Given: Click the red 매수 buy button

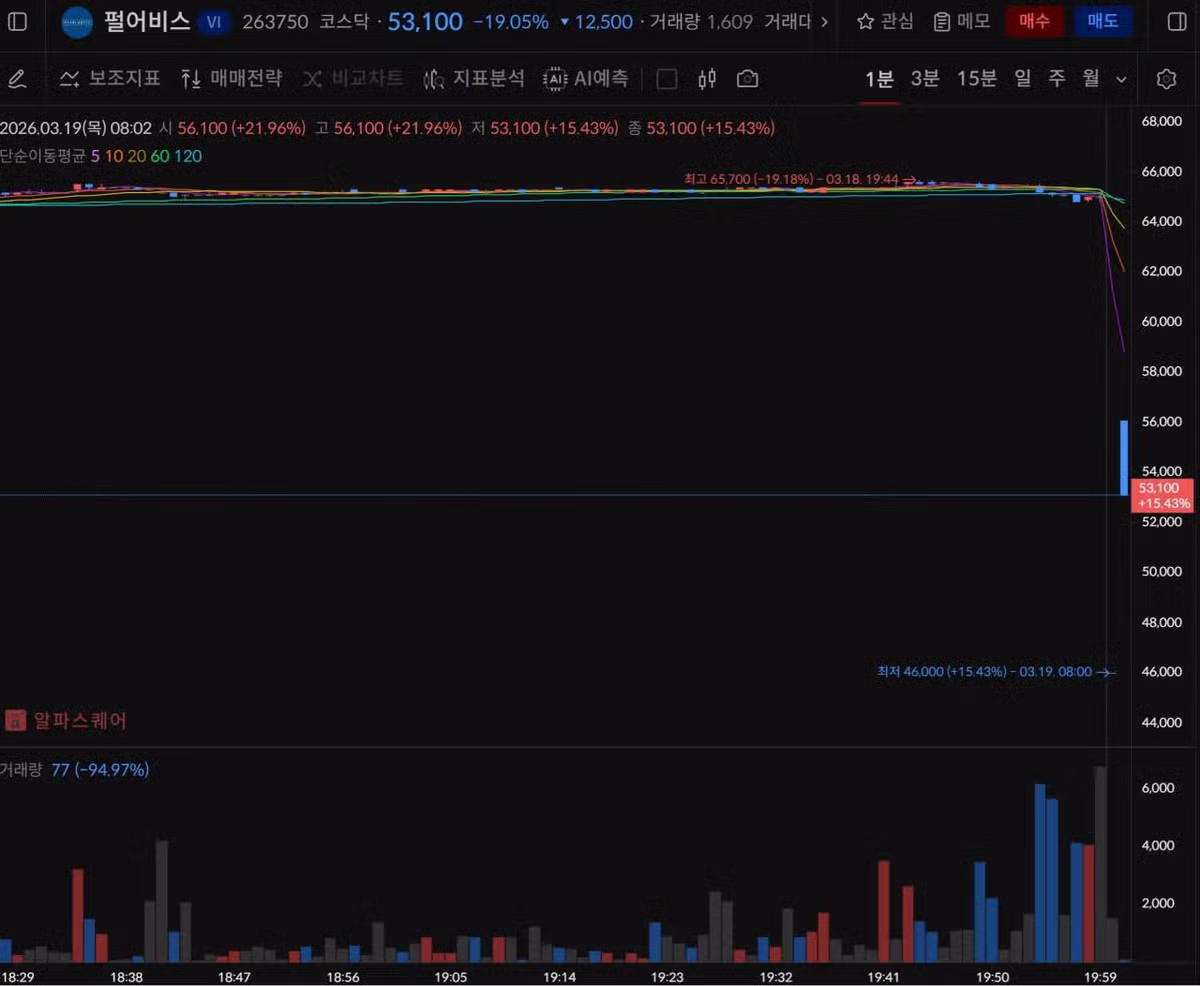Looking at the screenshot, I should 1034,21.
